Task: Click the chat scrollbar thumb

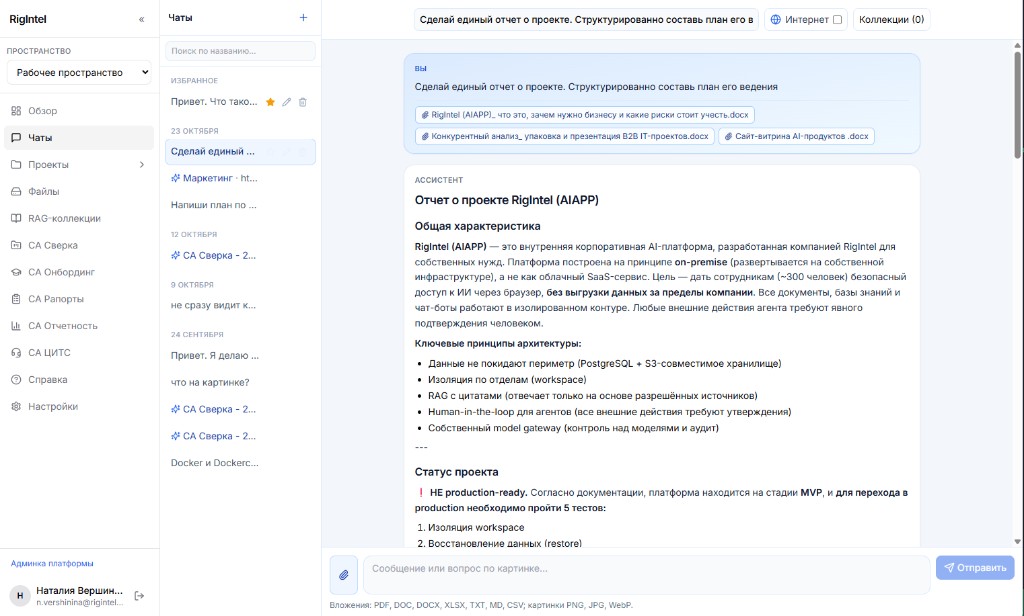Action: tap(1017, 105)
